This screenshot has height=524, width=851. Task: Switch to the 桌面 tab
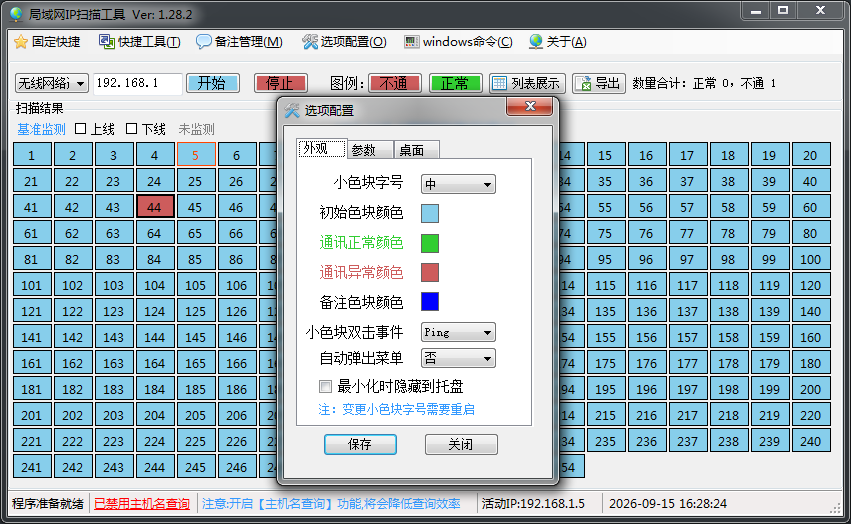pos(416,150)
